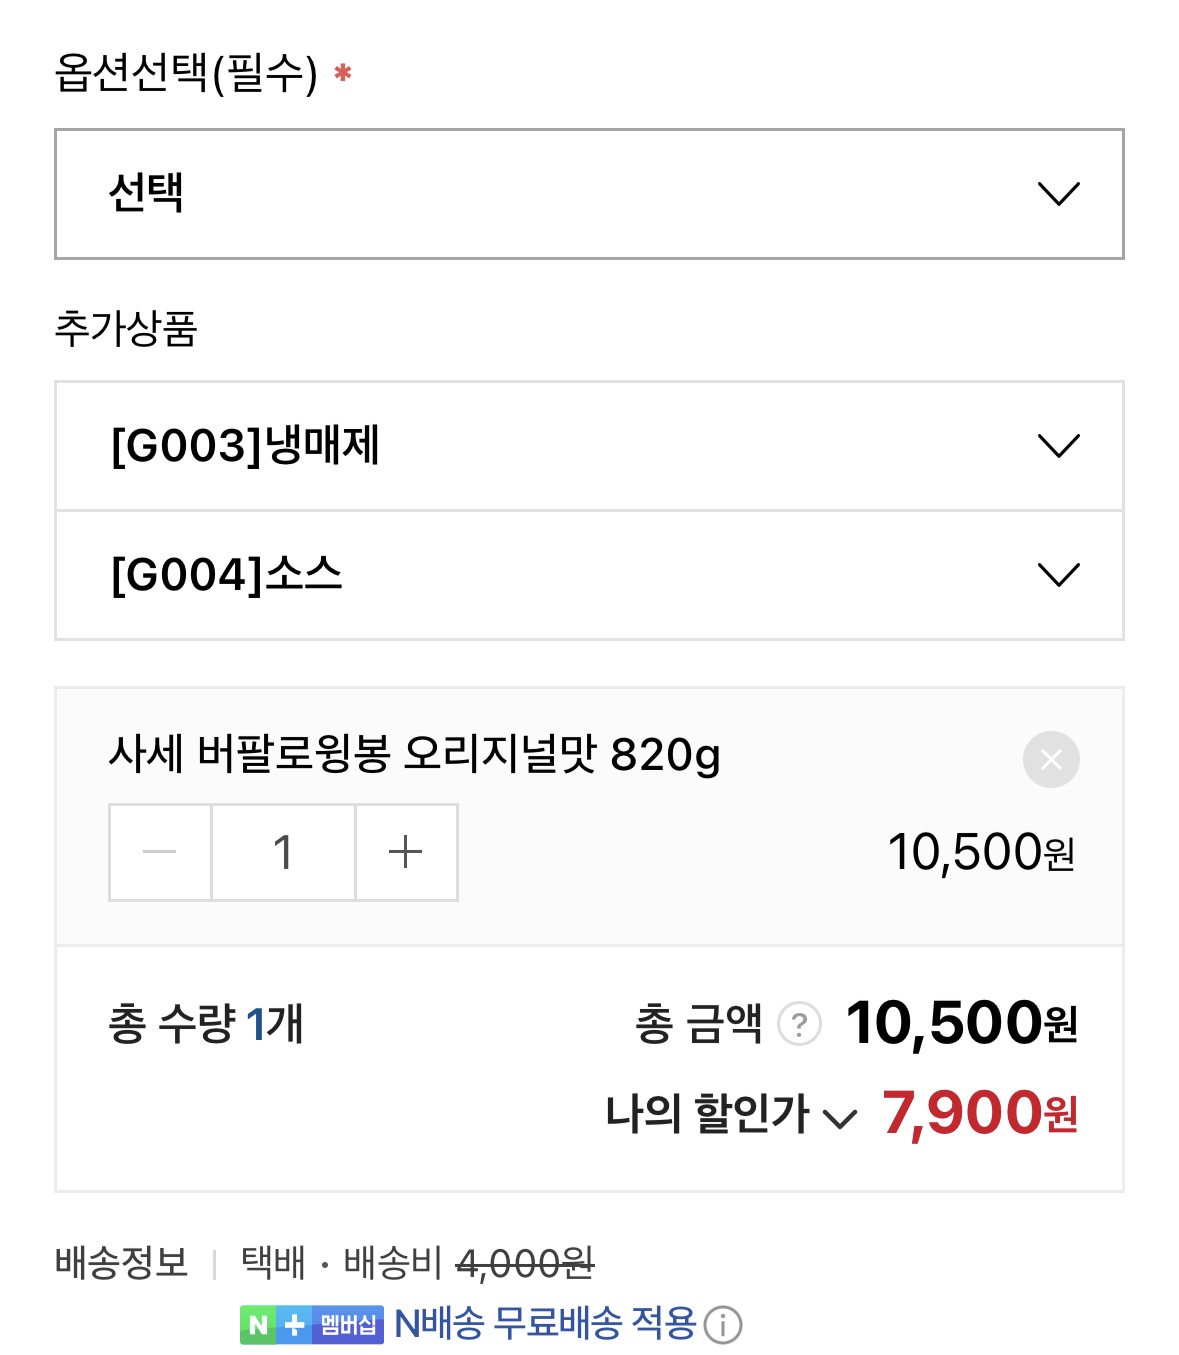The image size is (1179, 1355).
Task: Expand the [G003]냉매제 additional product dropdown
Action: (588, 446)
